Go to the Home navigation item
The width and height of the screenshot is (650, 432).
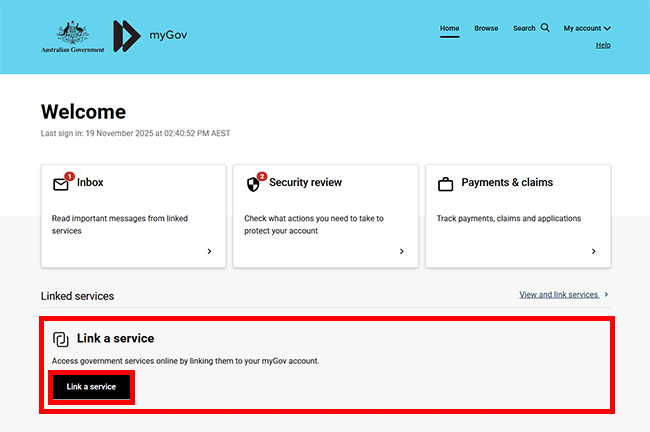(450, 28)
